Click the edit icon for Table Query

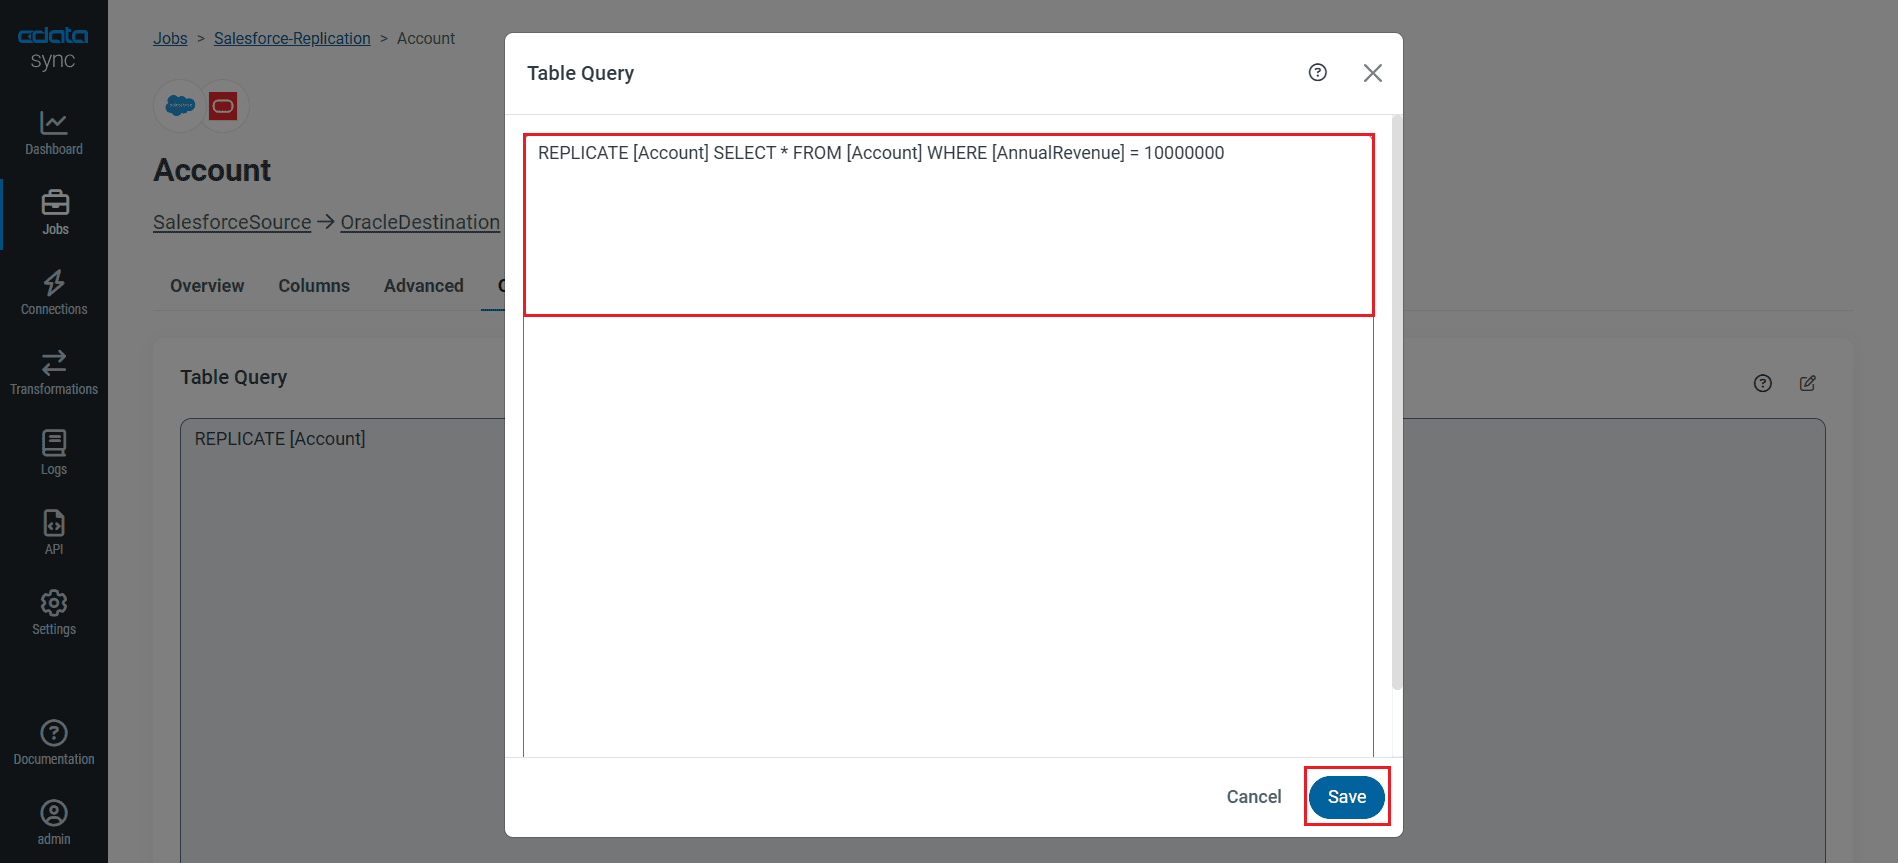click(x=1807, y=383)
